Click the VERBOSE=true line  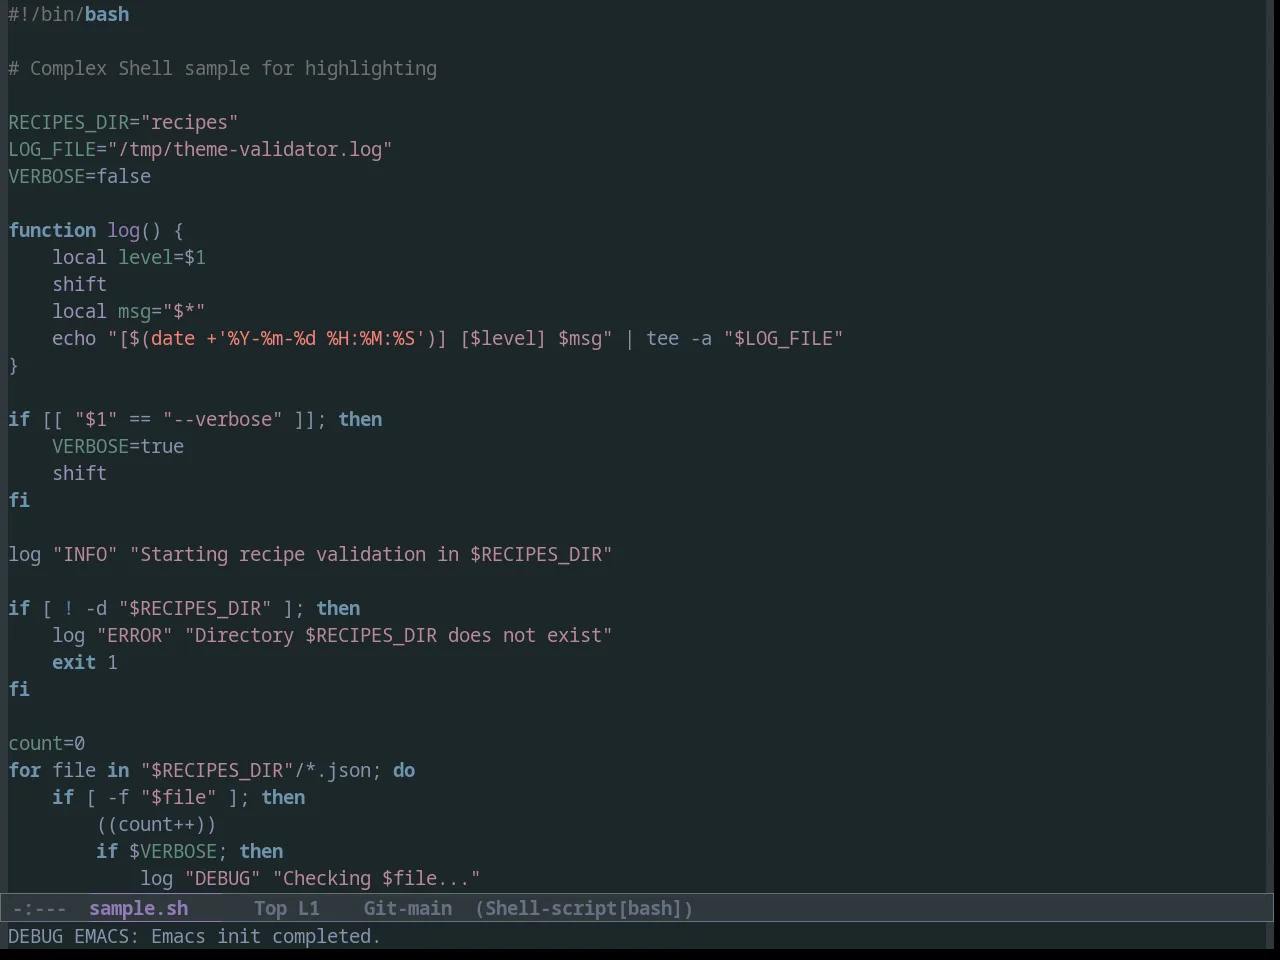click(x=118, y=446)
